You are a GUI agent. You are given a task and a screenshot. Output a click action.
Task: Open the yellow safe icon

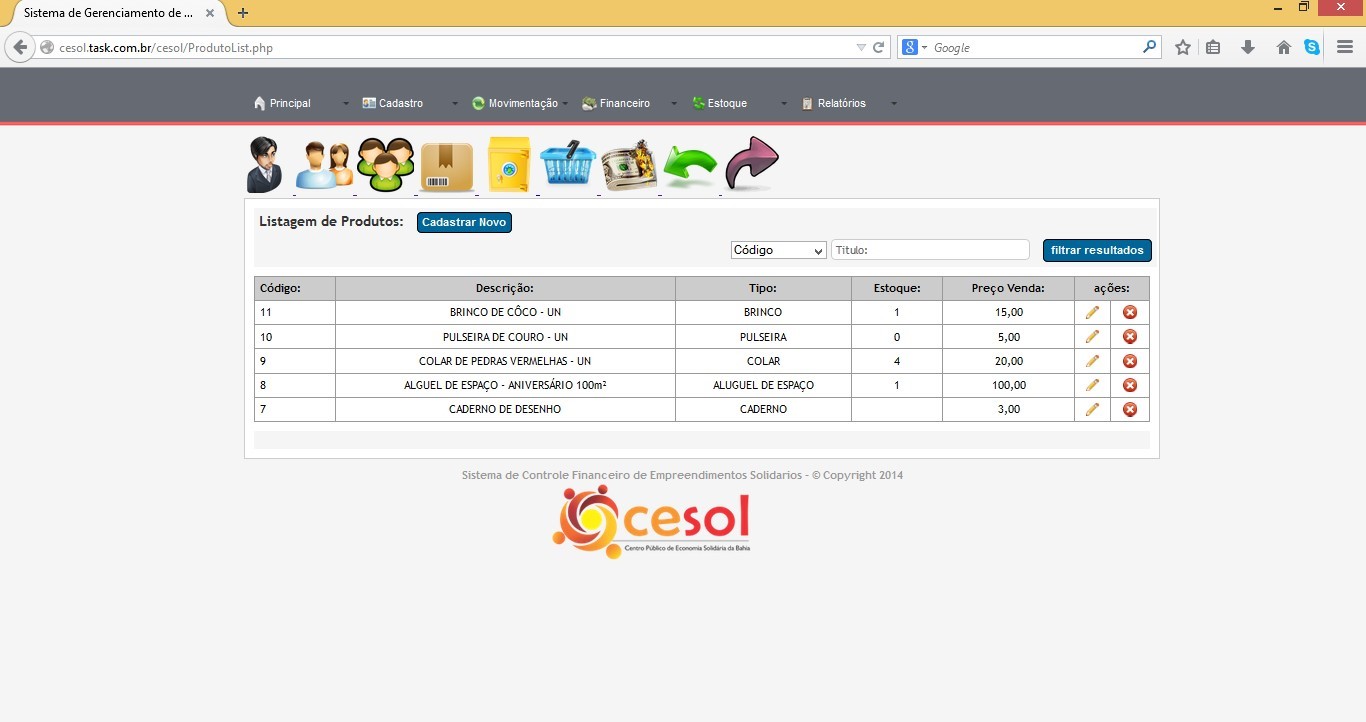coord(508,165)
